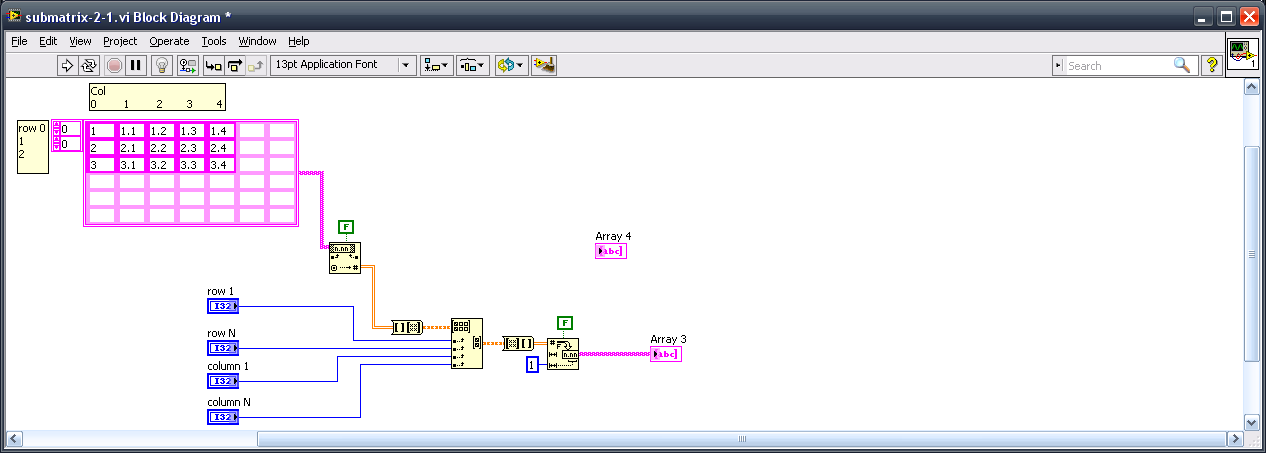Open the Align Objects dropdown
The width and height of the screenshot is (1266, 453).
pyautogui.click(x=436, y=65)
